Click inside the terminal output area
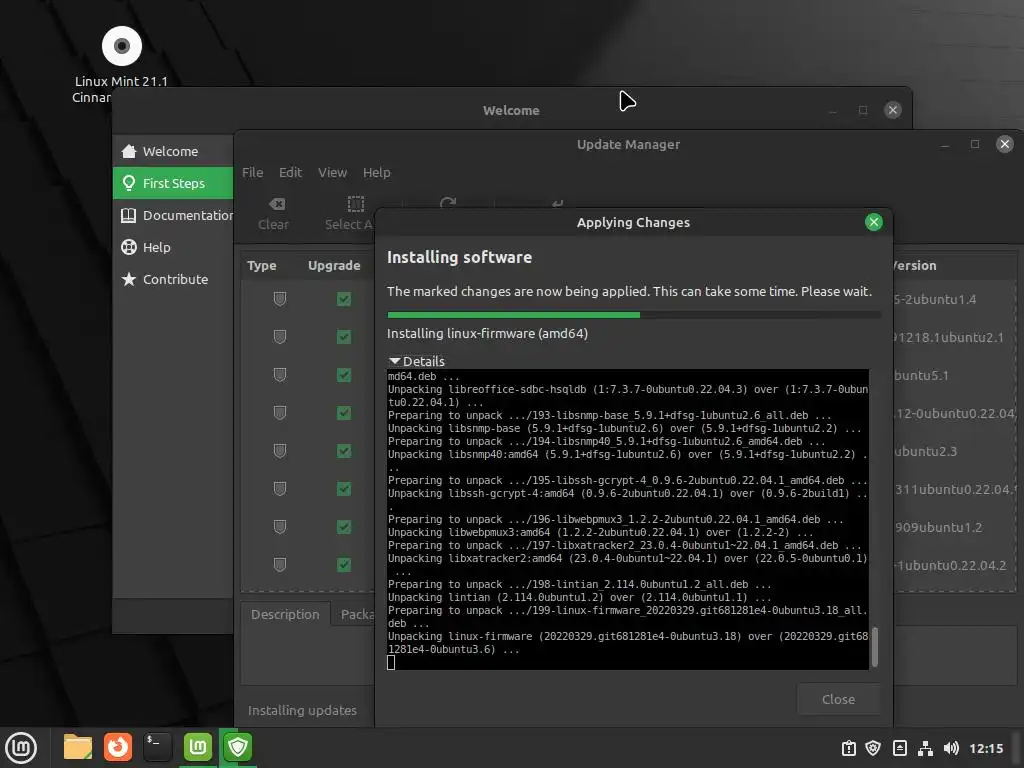This screenshot has height=768, width=1024. pyautogui.click(x=628, y=520)
